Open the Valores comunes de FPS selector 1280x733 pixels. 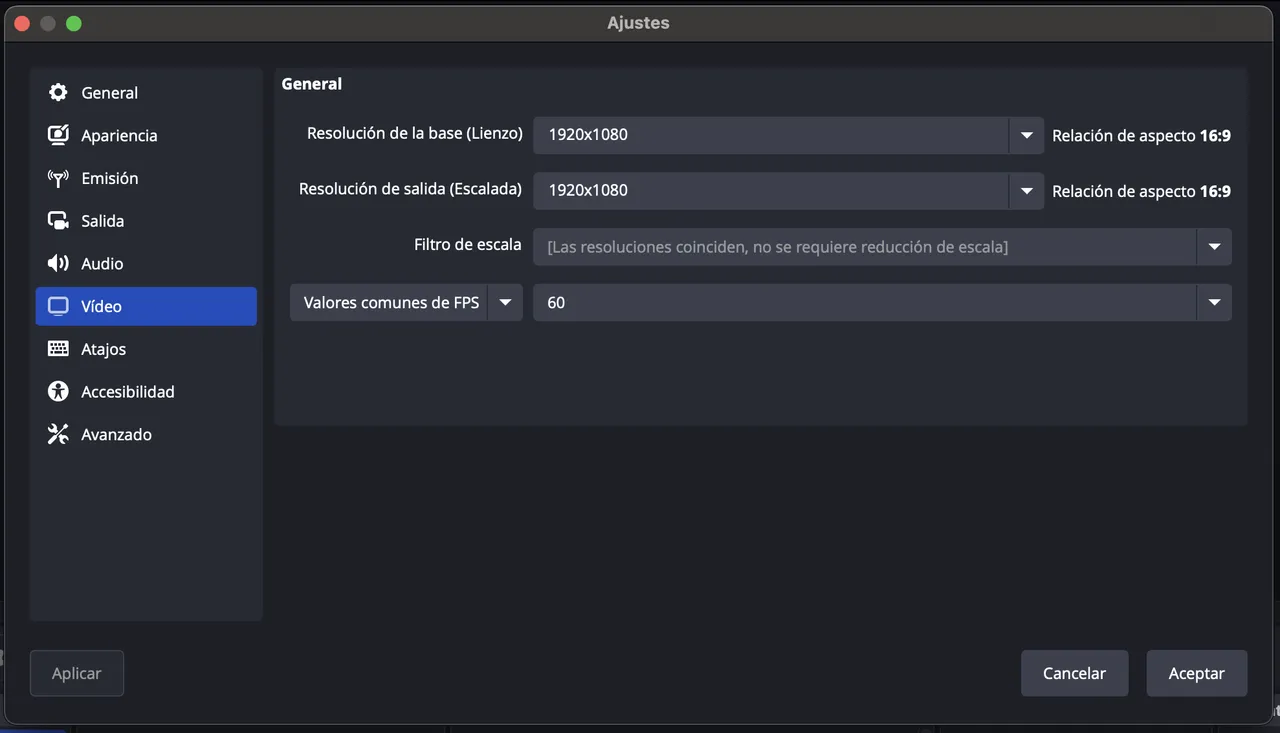pos(406,303)
